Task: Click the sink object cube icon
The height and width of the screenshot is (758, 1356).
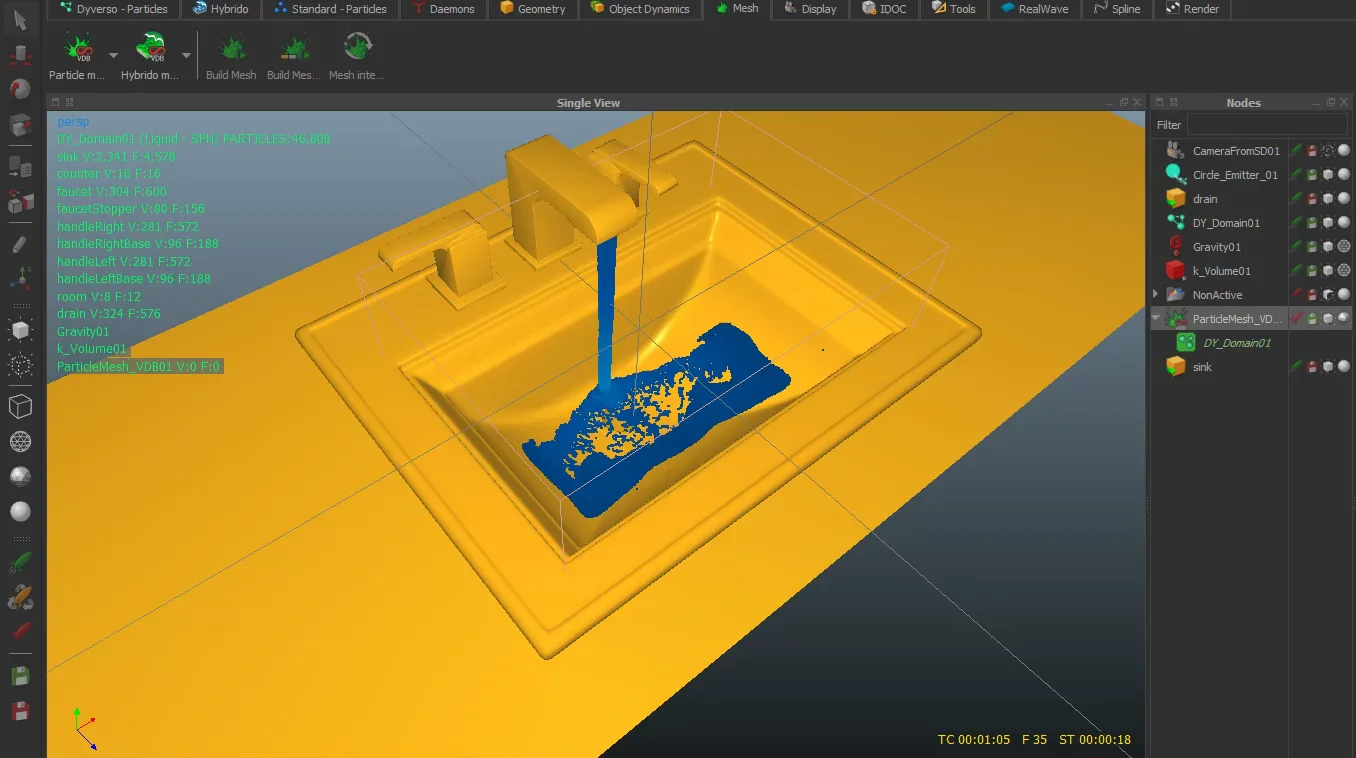Action: (1175, 366)
